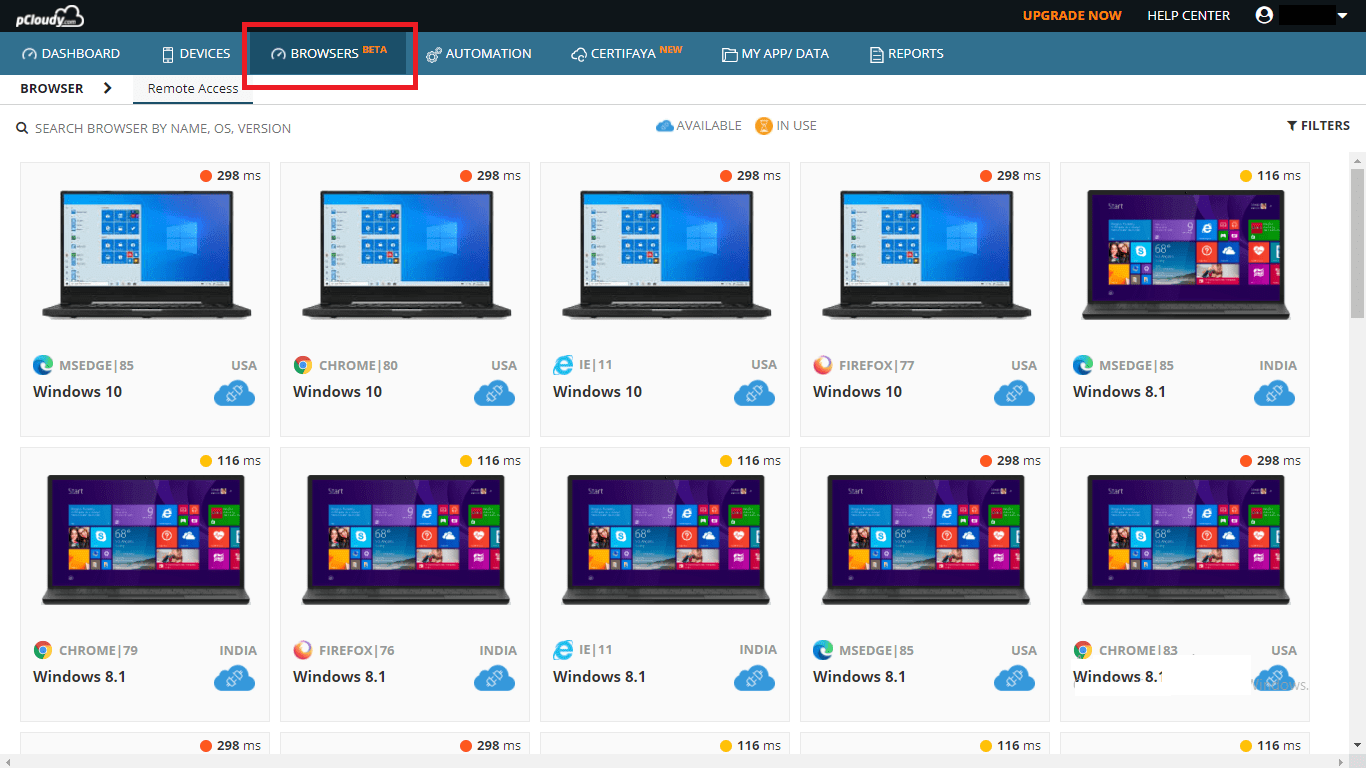
Task: Select the Remote Access sub-tab
Action: (193, 89)
